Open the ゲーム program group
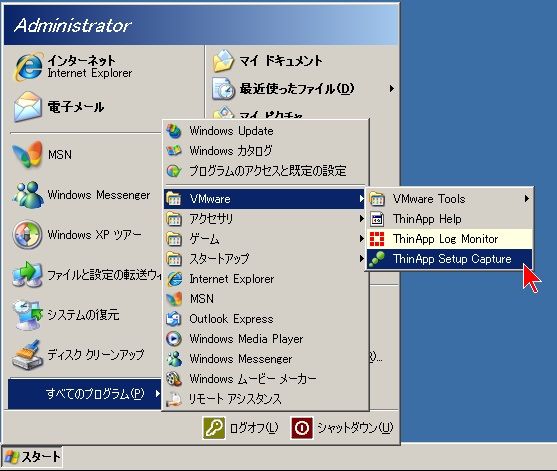 click(264, 239)
